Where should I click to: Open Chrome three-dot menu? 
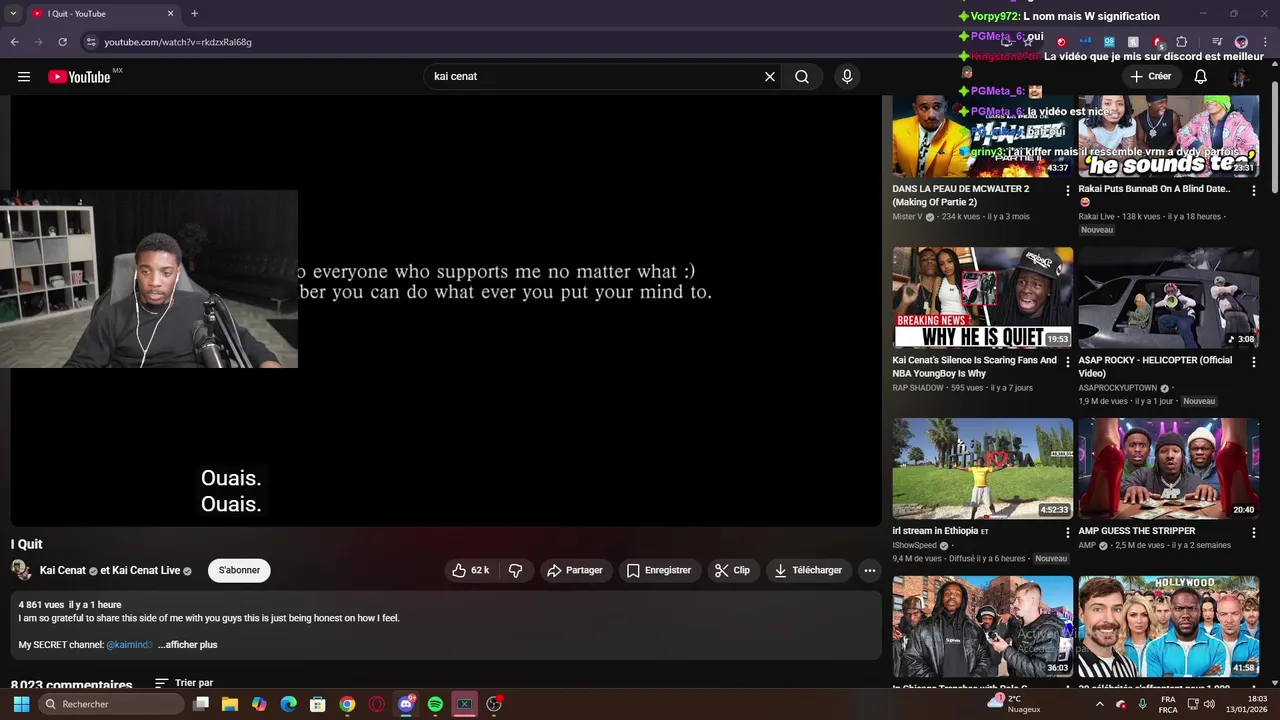tap(1264, 42)
